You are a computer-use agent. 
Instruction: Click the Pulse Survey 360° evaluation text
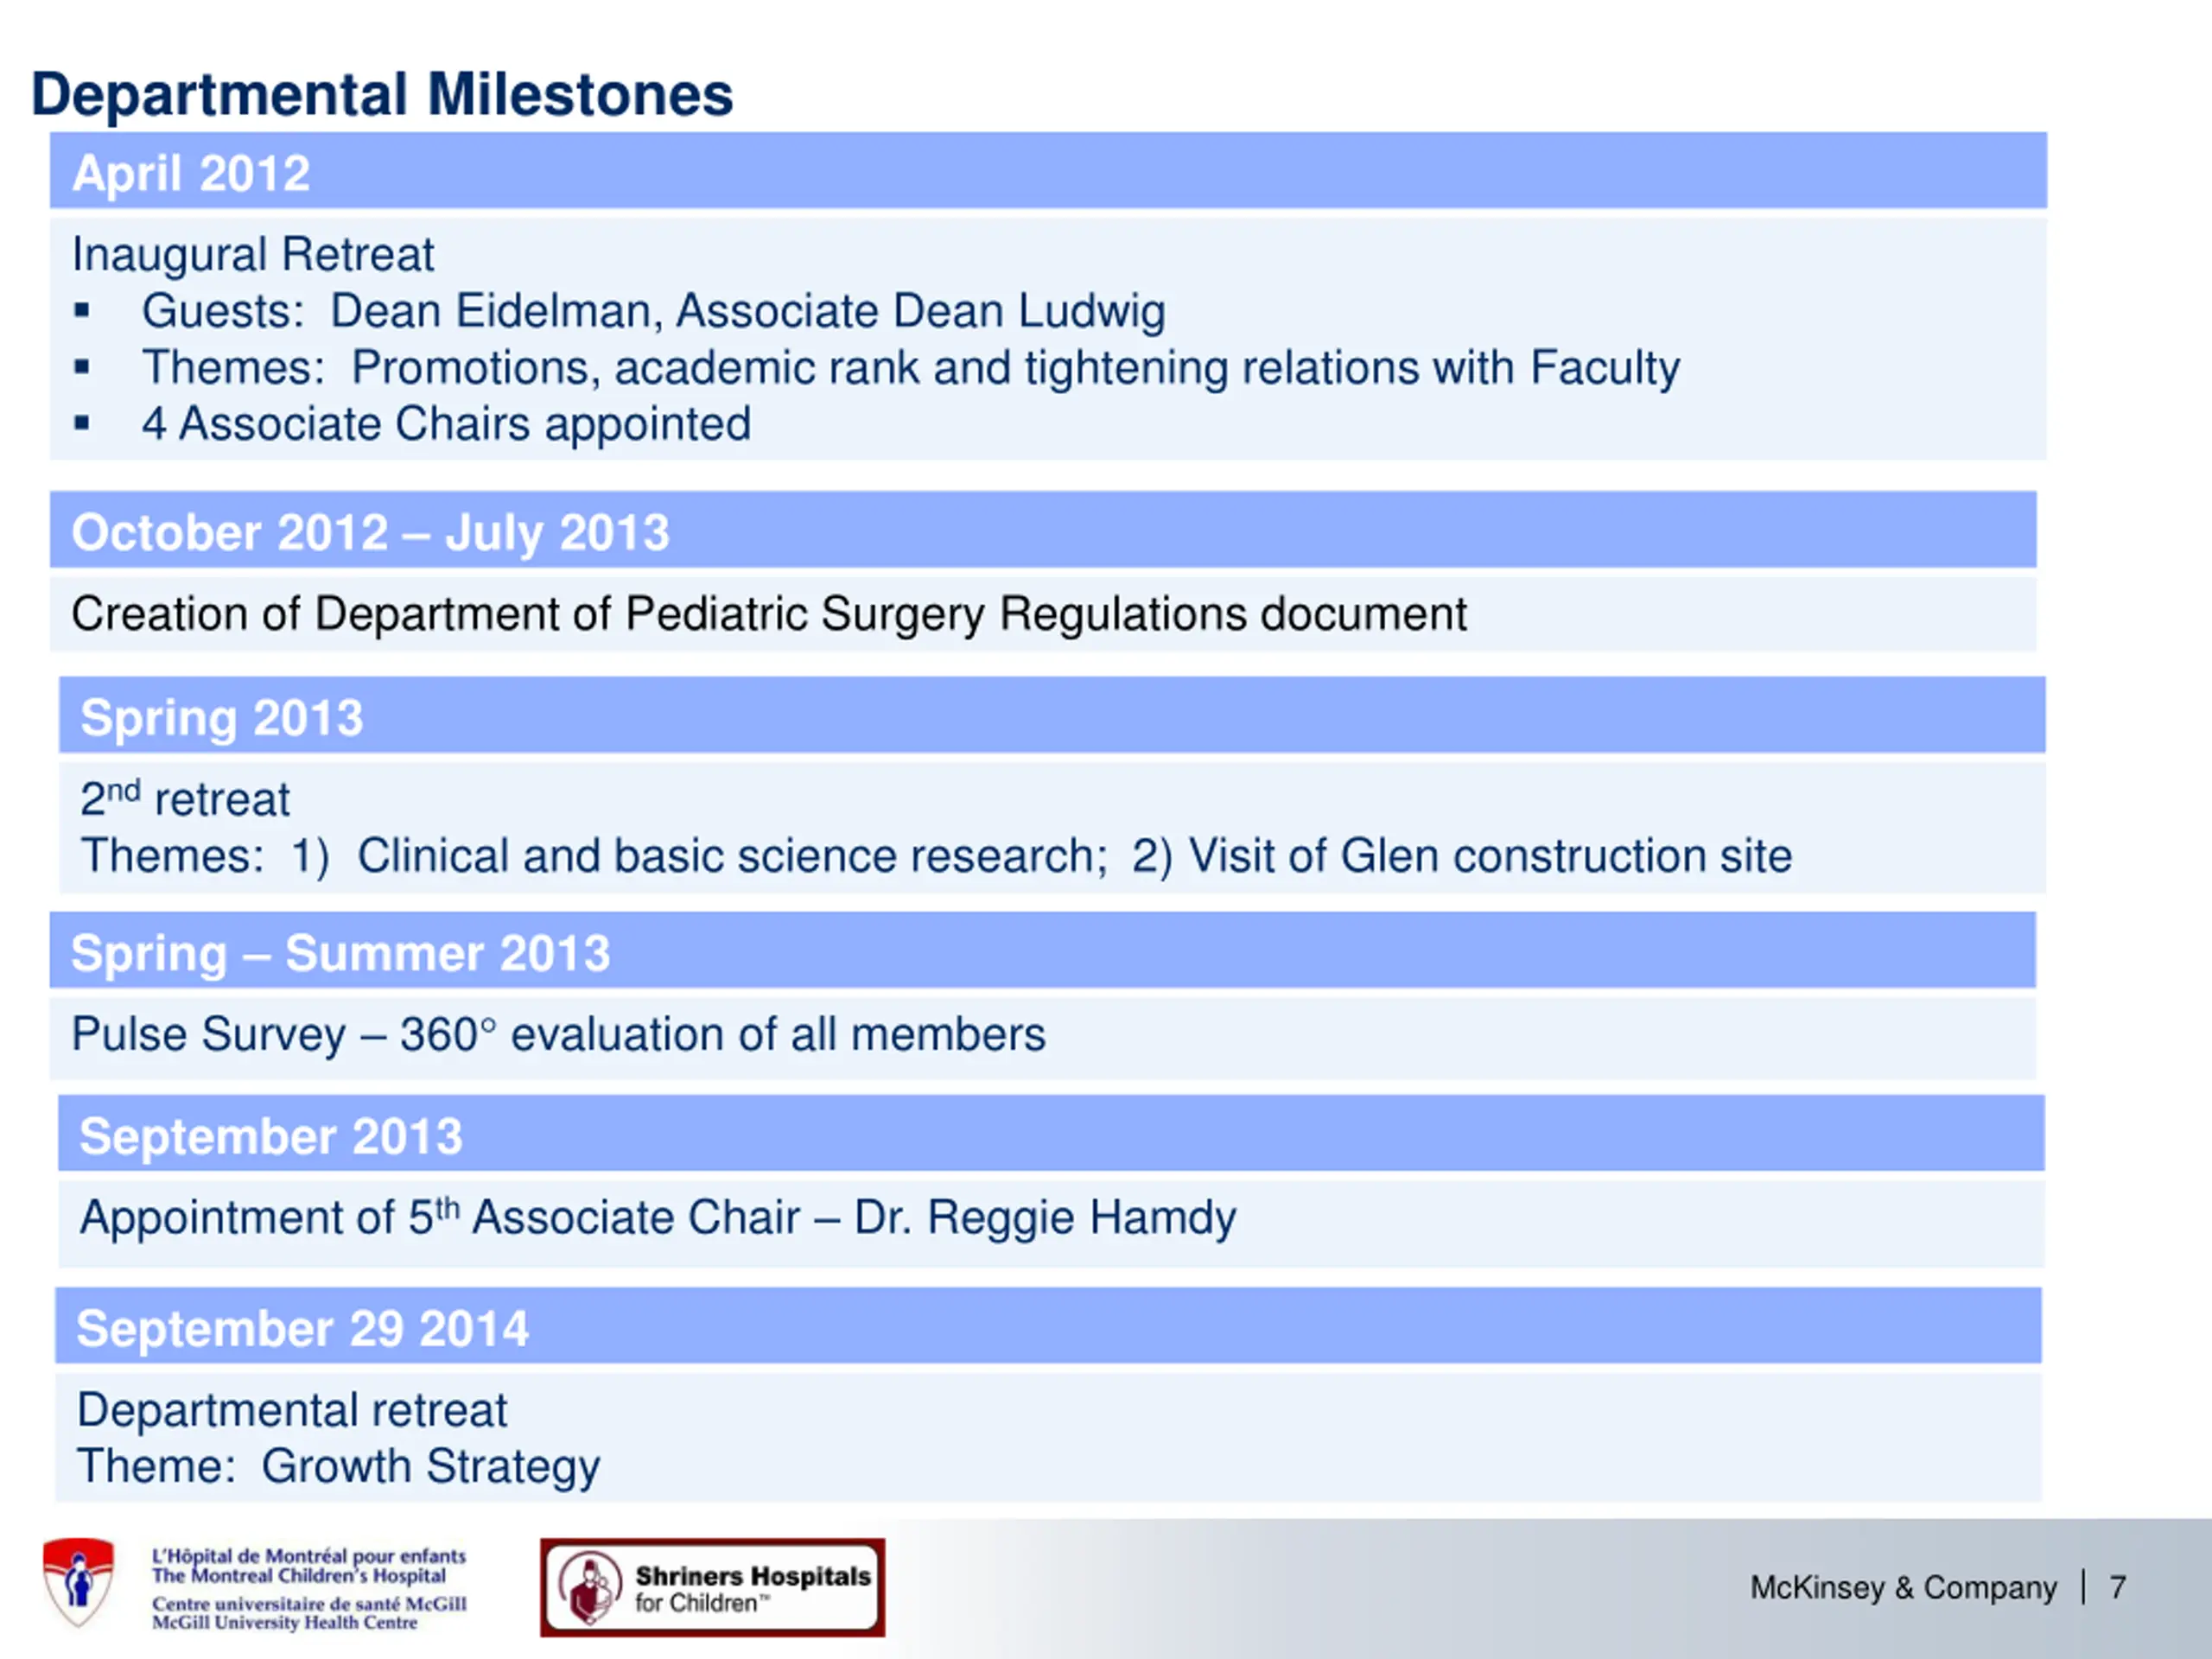(x=558, y=1034)
